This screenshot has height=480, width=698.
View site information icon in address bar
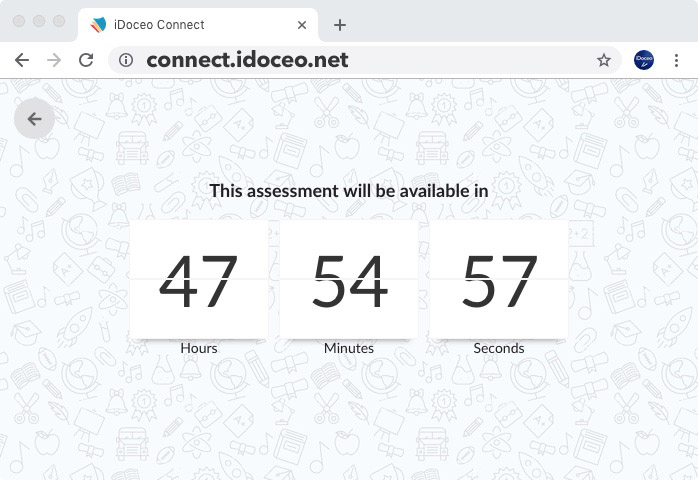point(126,60)
